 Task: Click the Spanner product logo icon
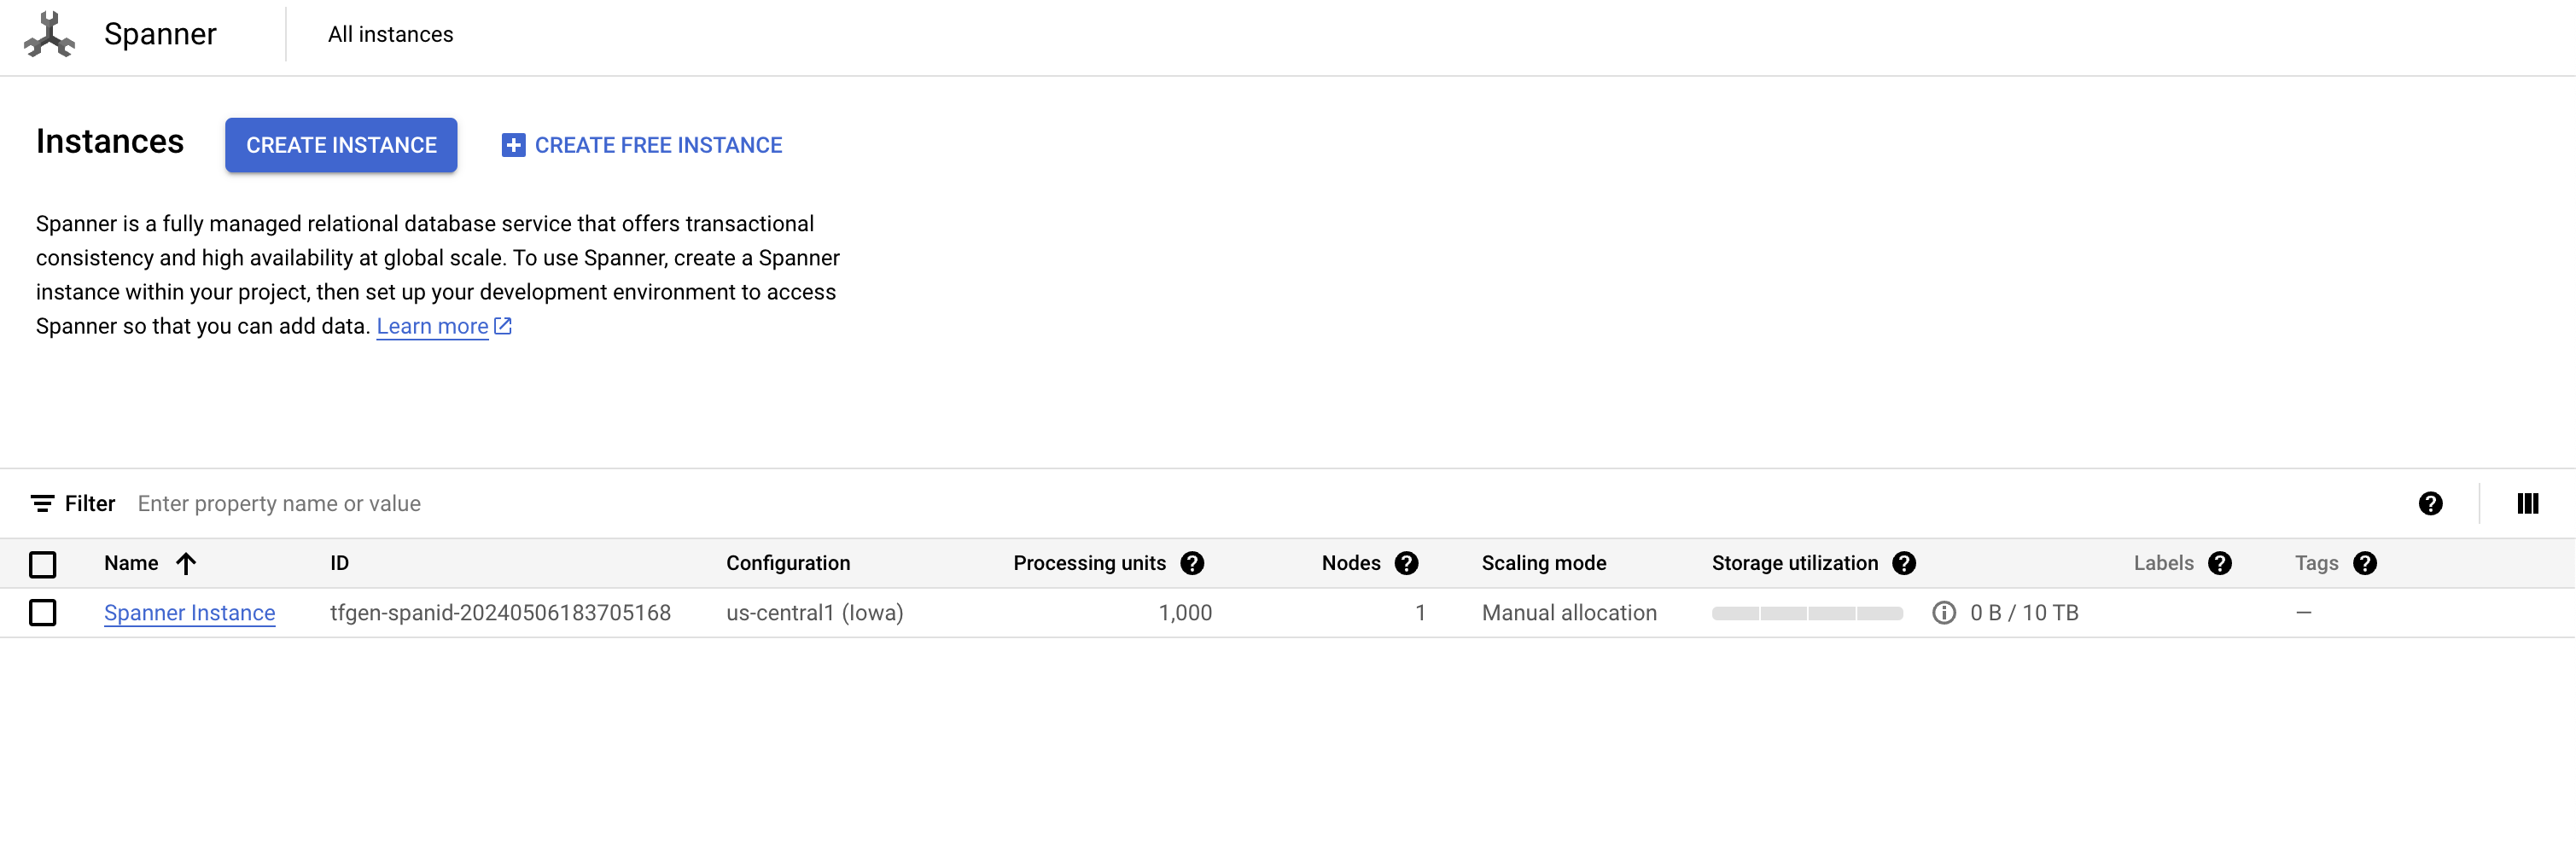tap(49, 34)
